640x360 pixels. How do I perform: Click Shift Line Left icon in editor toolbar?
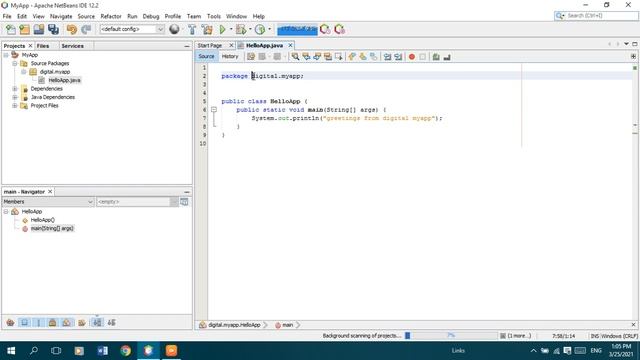[x=387, y=57]
